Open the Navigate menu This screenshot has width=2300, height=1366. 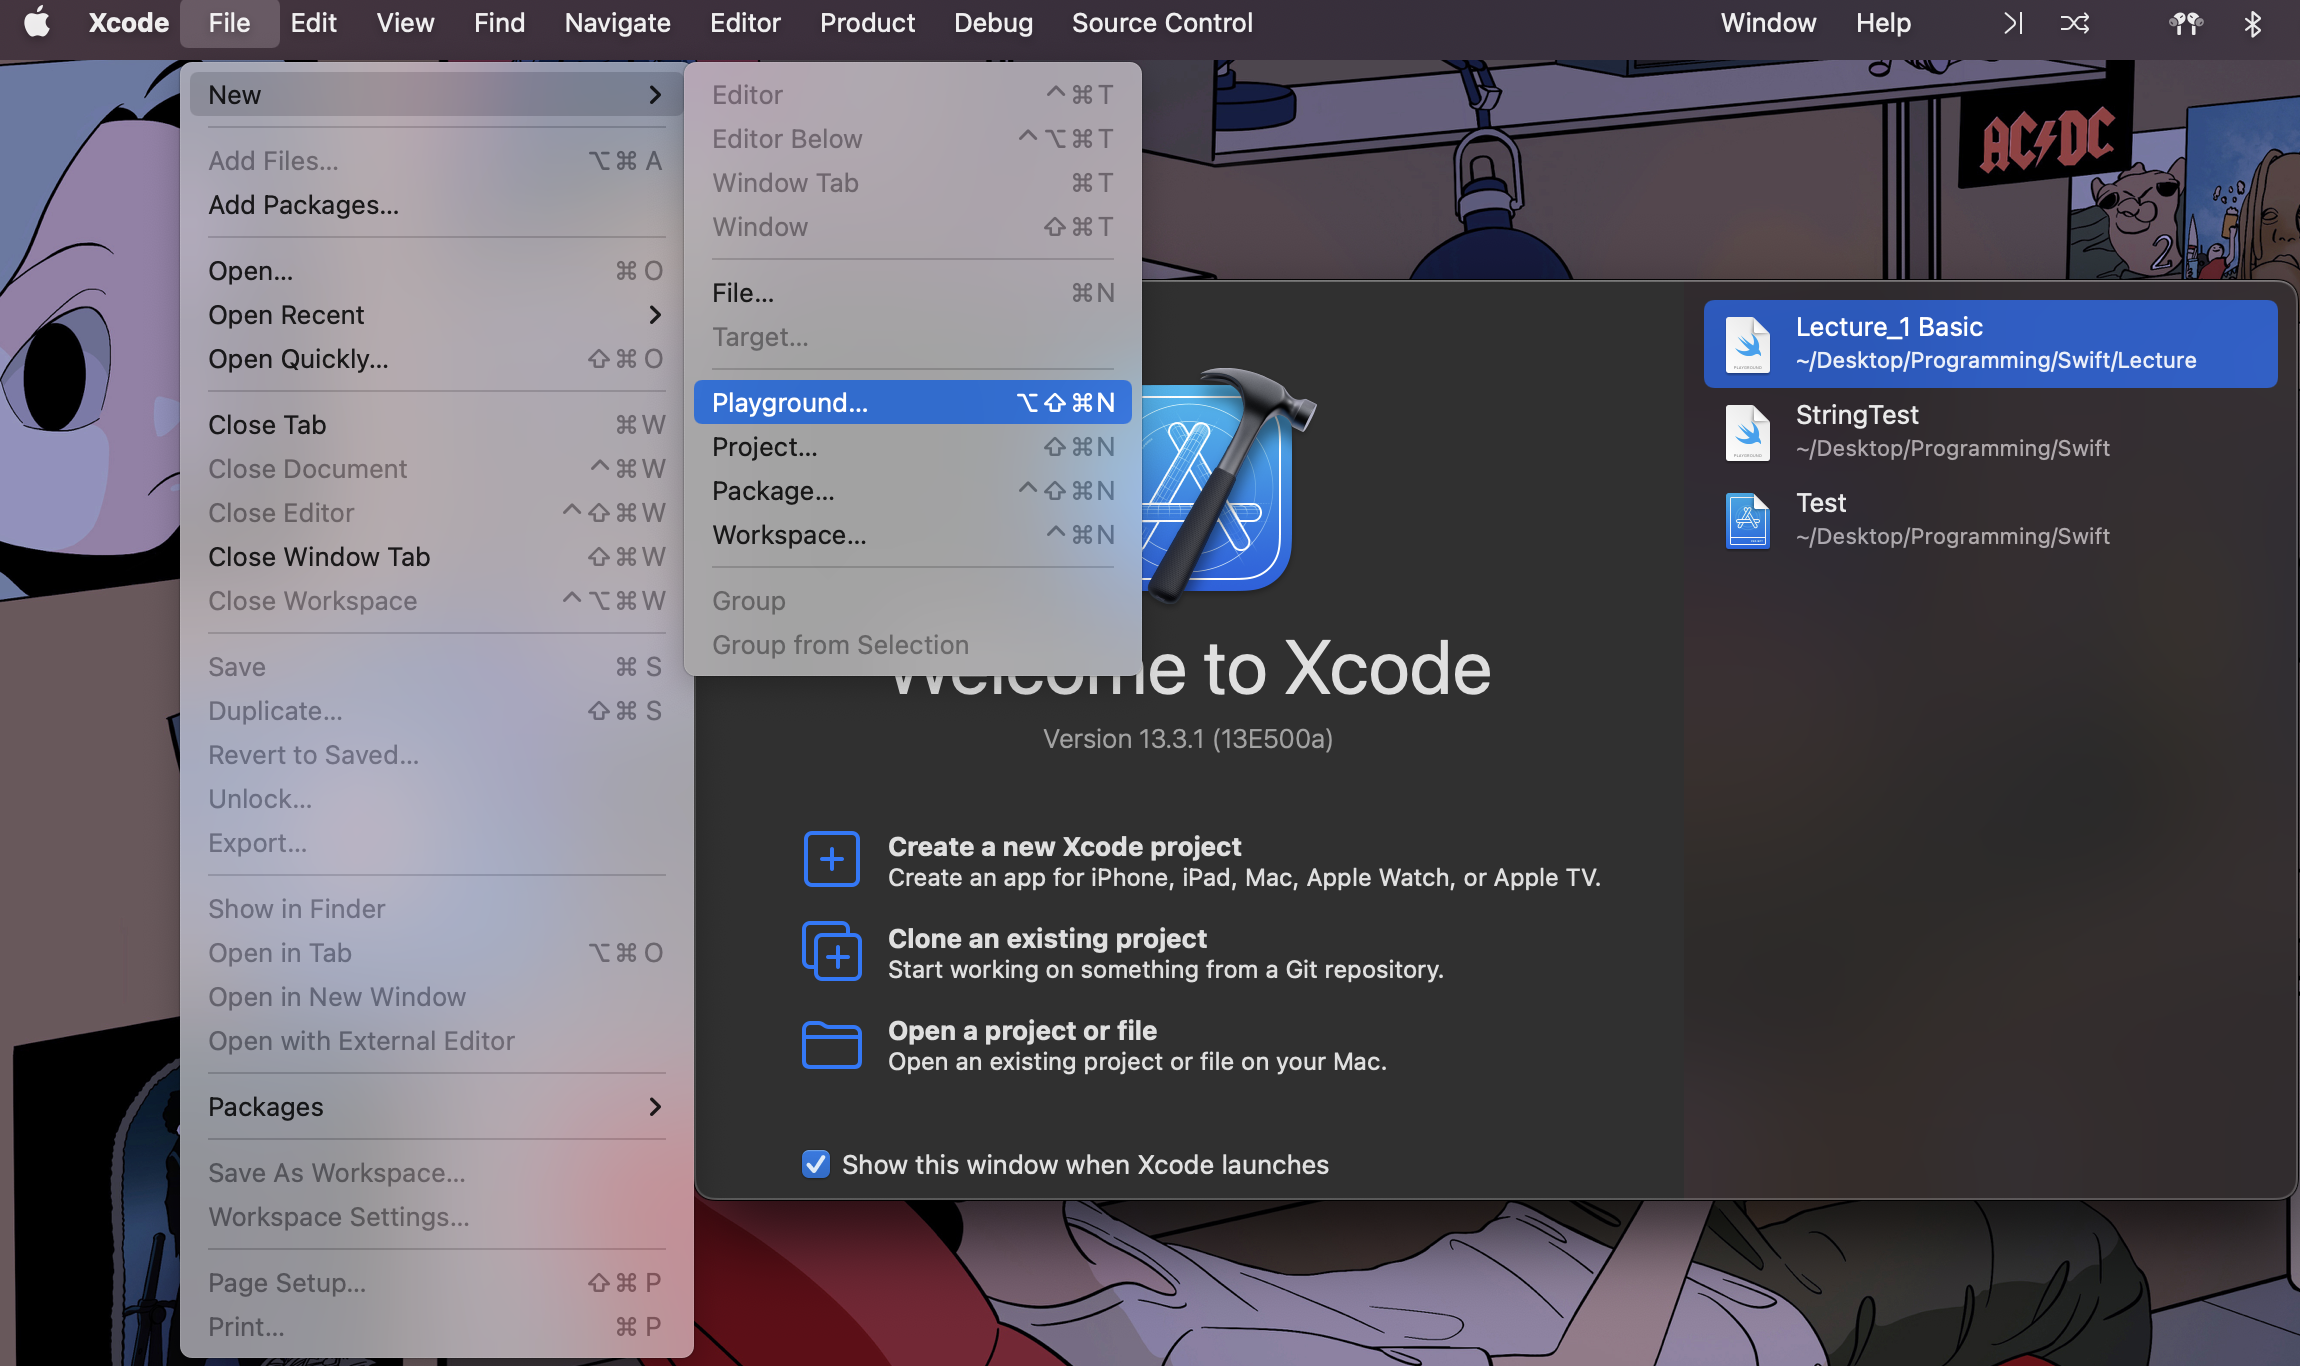point(617,23)
